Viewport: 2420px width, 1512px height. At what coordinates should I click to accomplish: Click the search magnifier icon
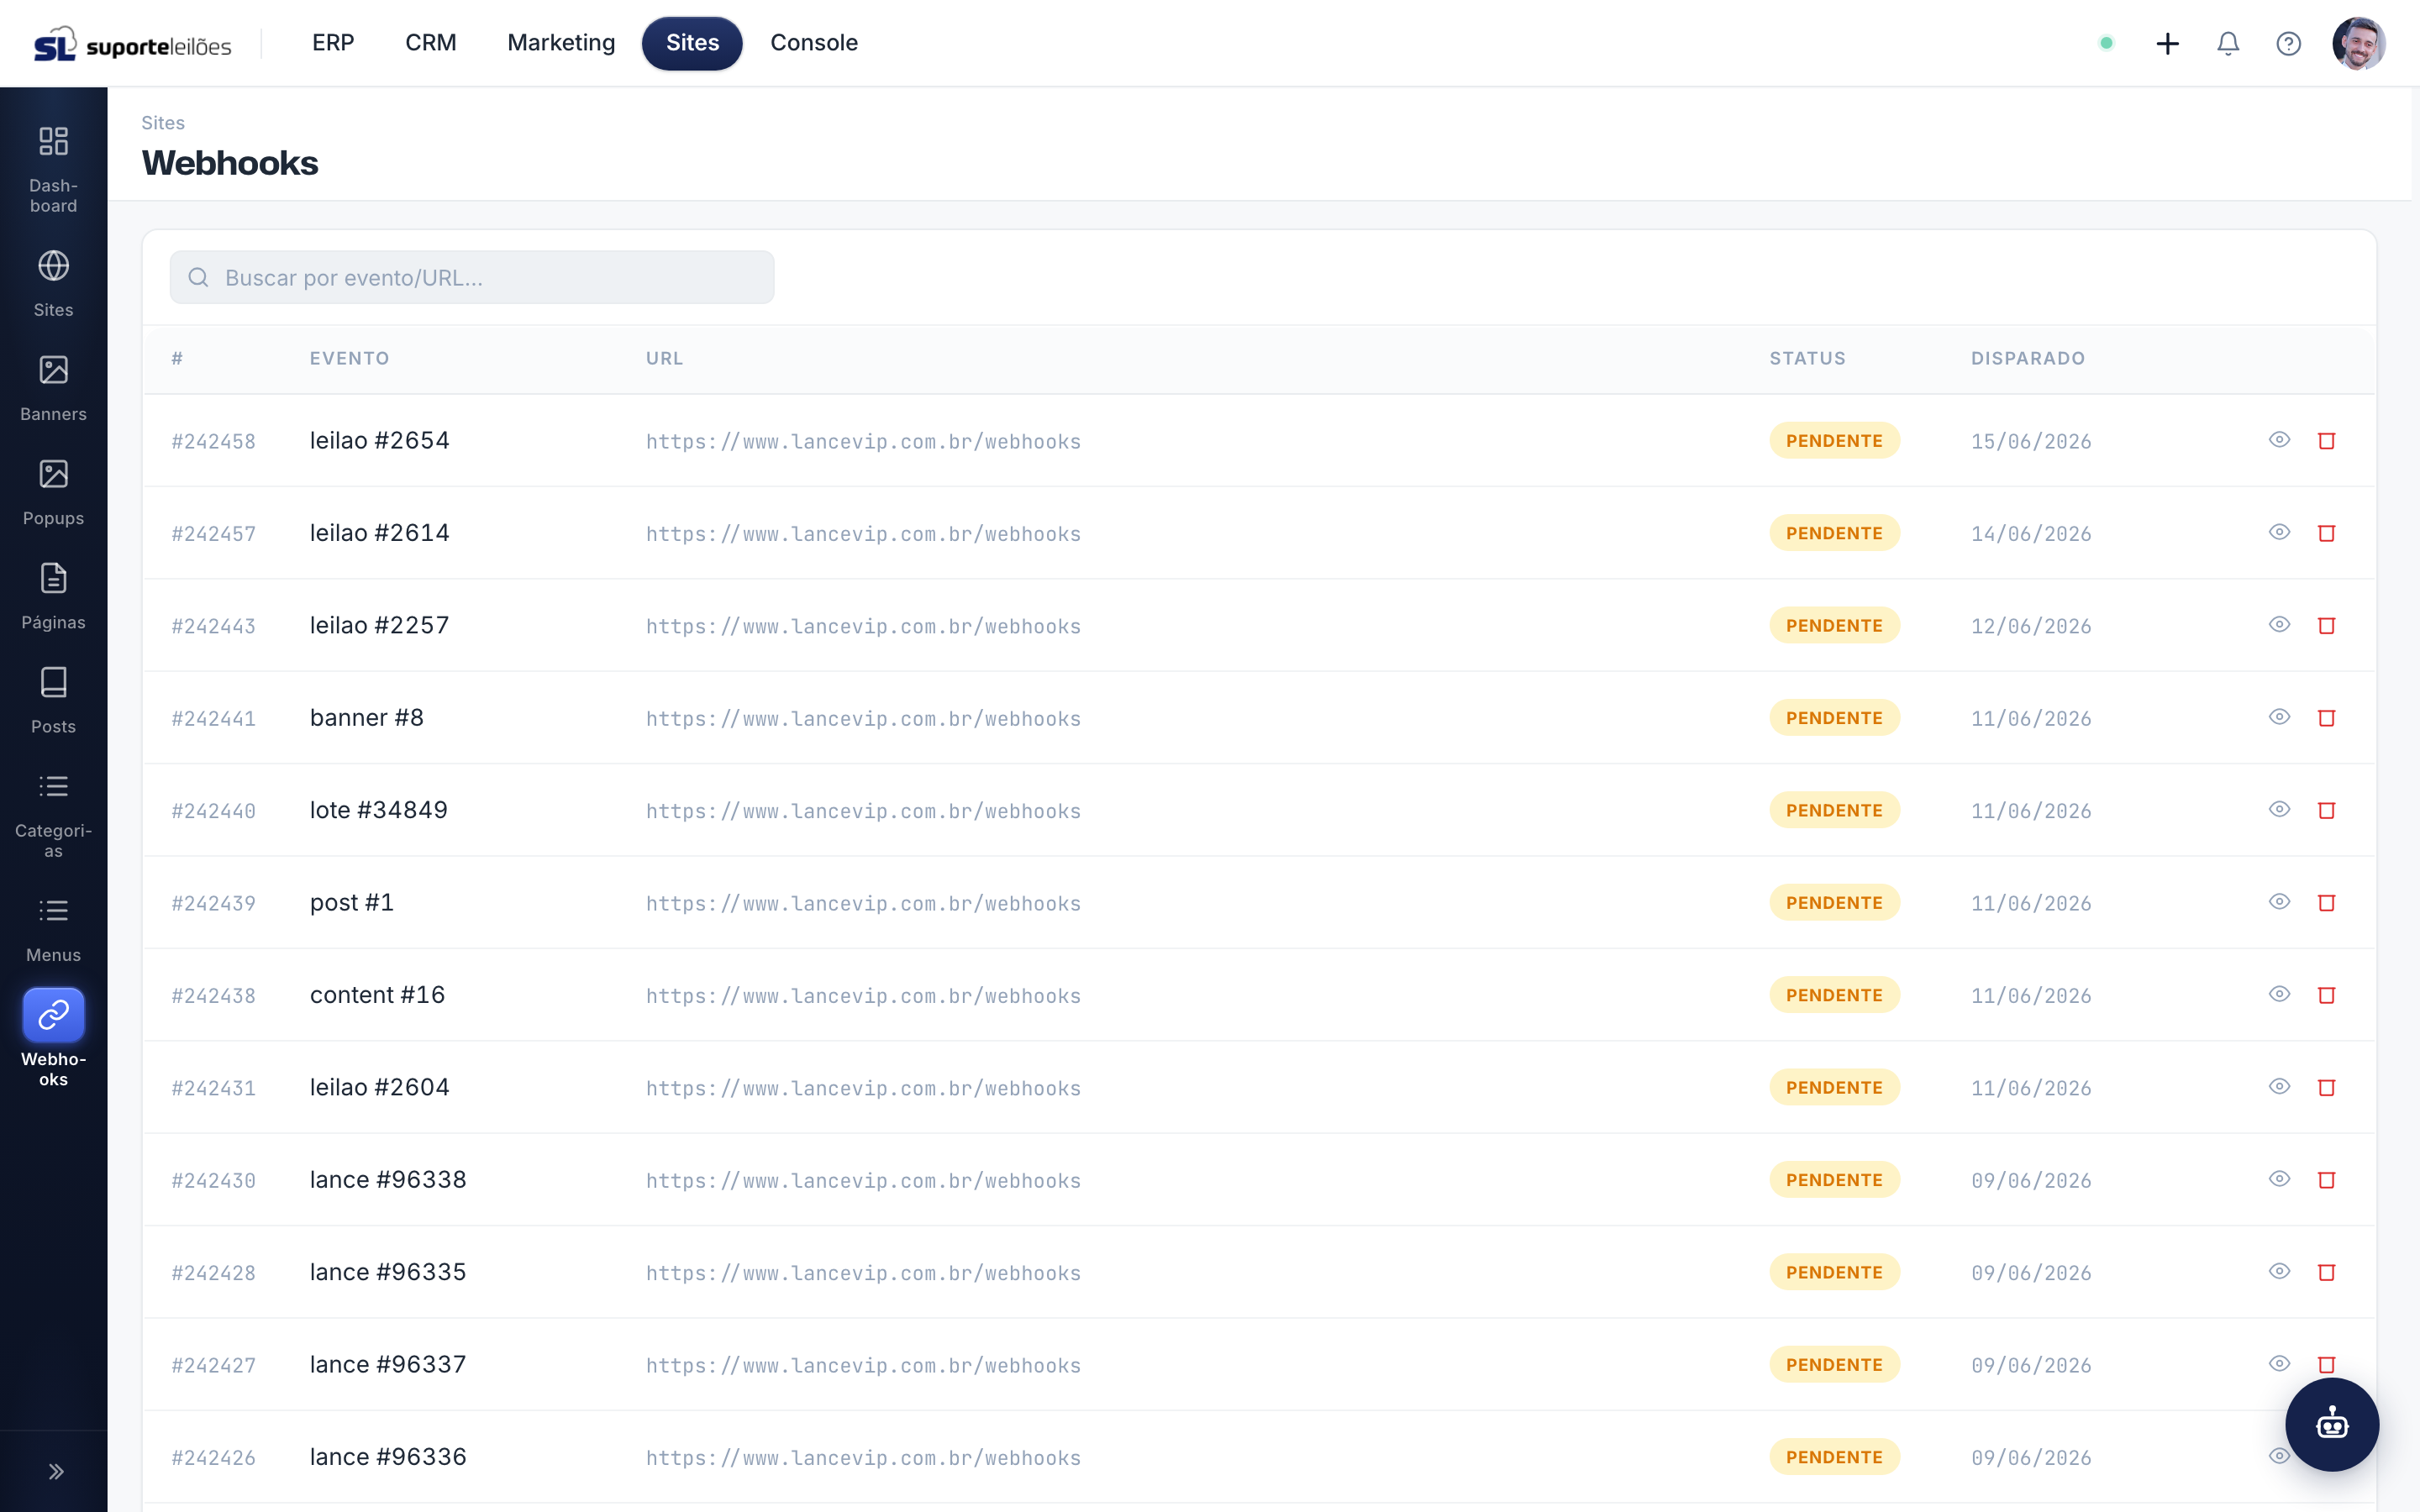(x=198, y=277)
